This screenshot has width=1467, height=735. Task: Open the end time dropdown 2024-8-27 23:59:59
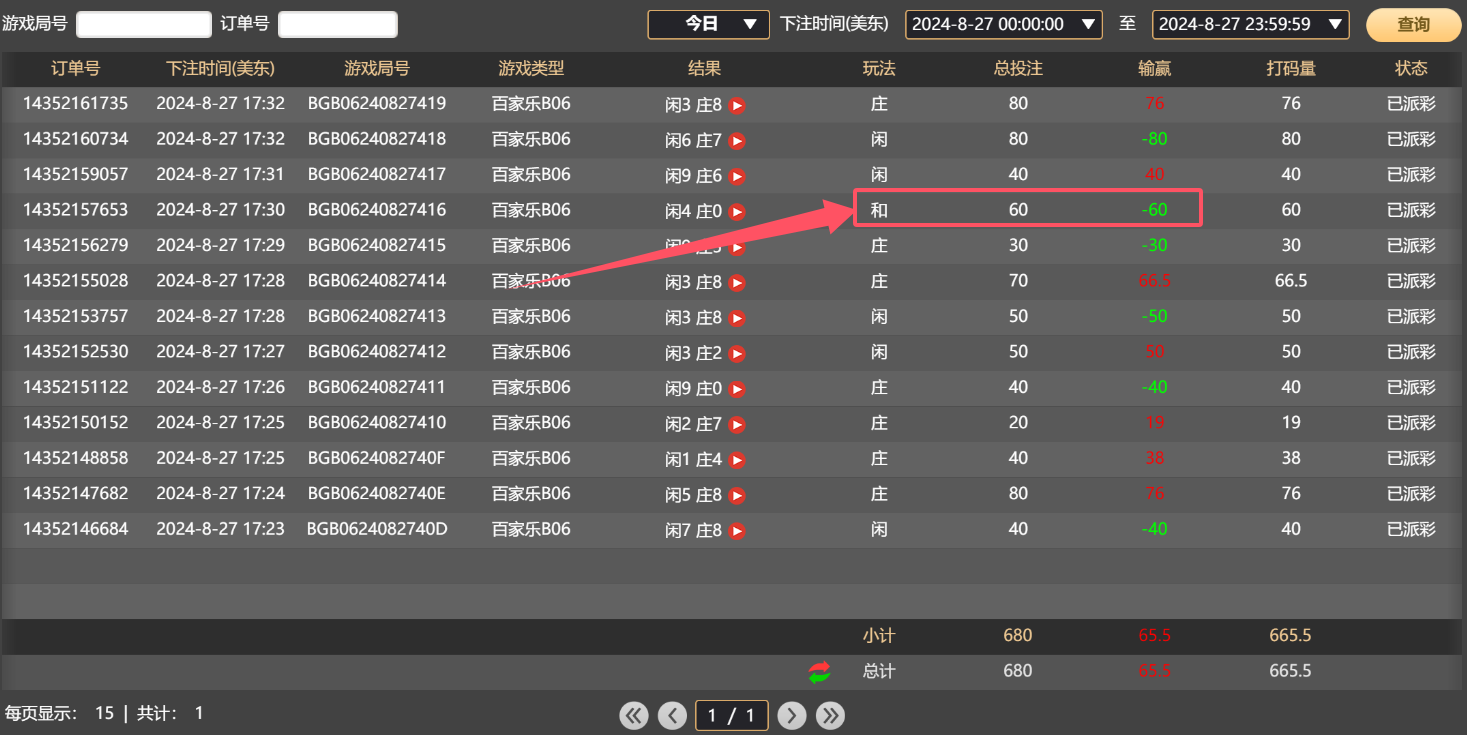1250,24
